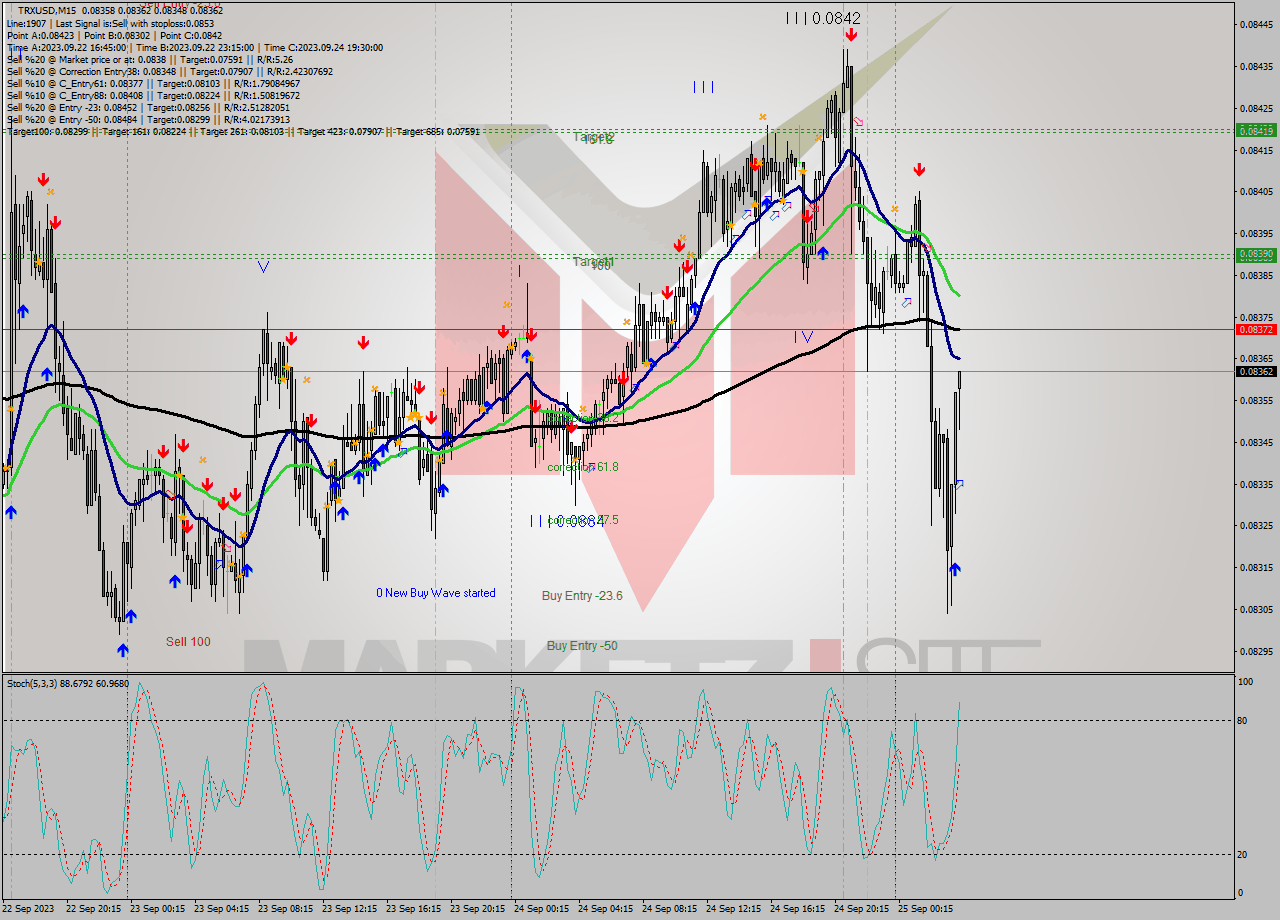Select the 'Buy Entry -50' label
Screen dimensions: 1280x920
point(582,646)
